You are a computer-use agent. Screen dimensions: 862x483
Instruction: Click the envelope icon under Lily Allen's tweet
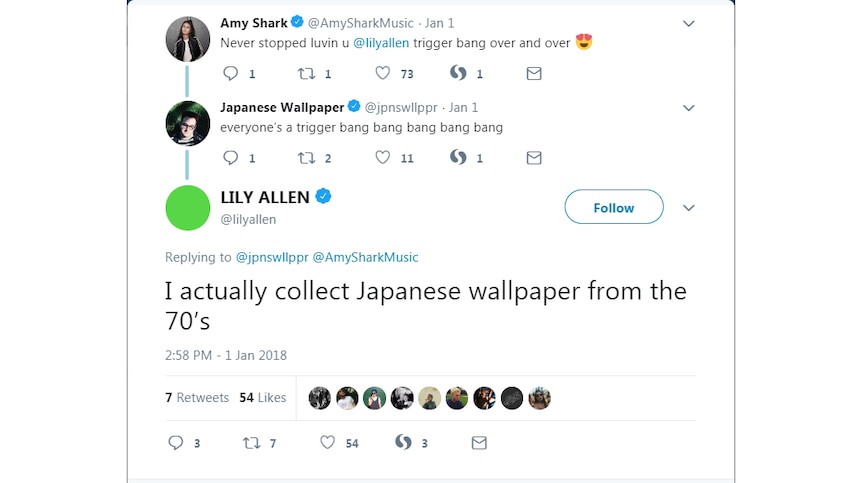coord(479,443)
